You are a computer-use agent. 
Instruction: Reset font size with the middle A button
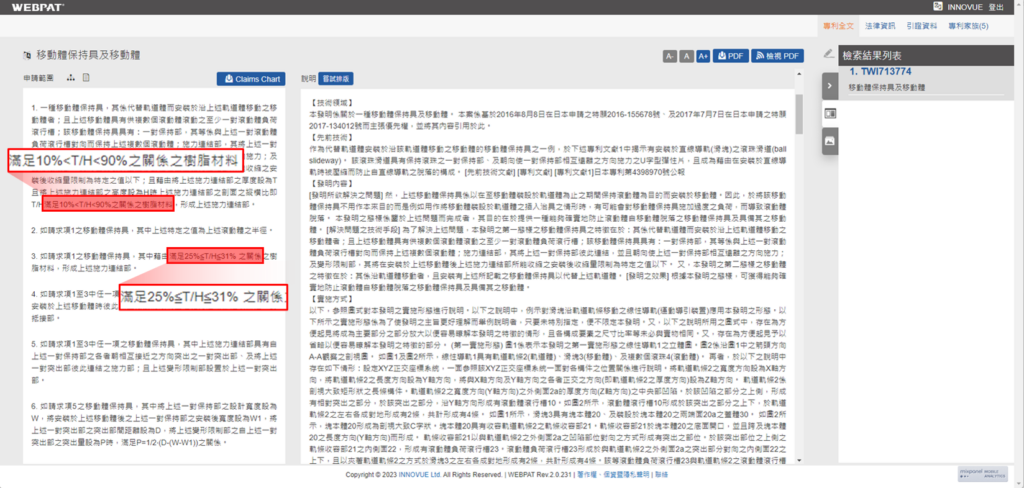[686, 56]
